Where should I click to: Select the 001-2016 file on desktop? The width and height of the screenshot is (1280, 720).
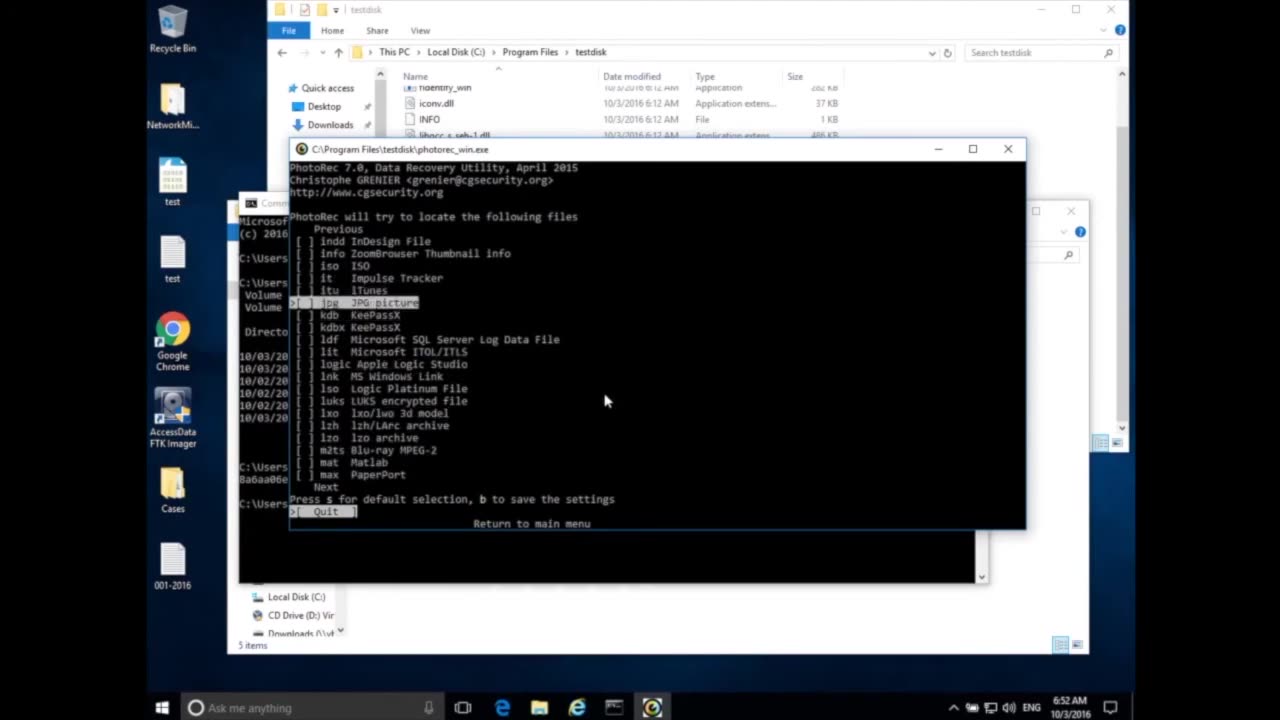coord(172,566)
